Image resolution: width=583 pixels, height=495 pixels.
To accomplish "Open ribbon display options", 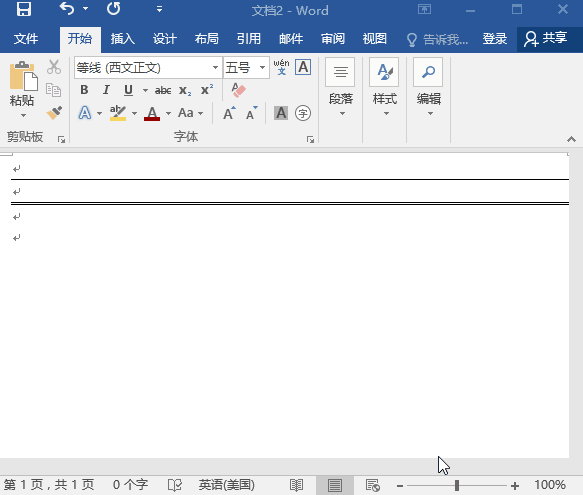I will (424, 9).
